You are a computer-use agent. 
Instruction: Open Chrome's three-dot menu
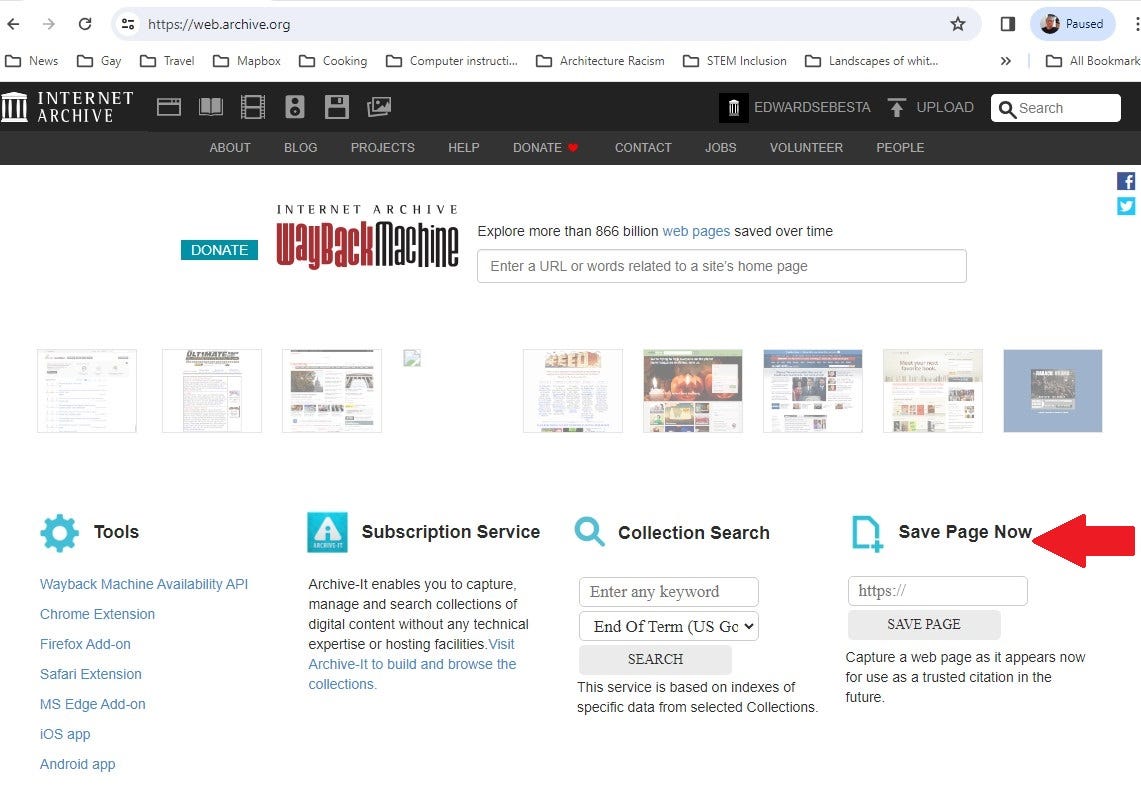(x=1136, y=24)
